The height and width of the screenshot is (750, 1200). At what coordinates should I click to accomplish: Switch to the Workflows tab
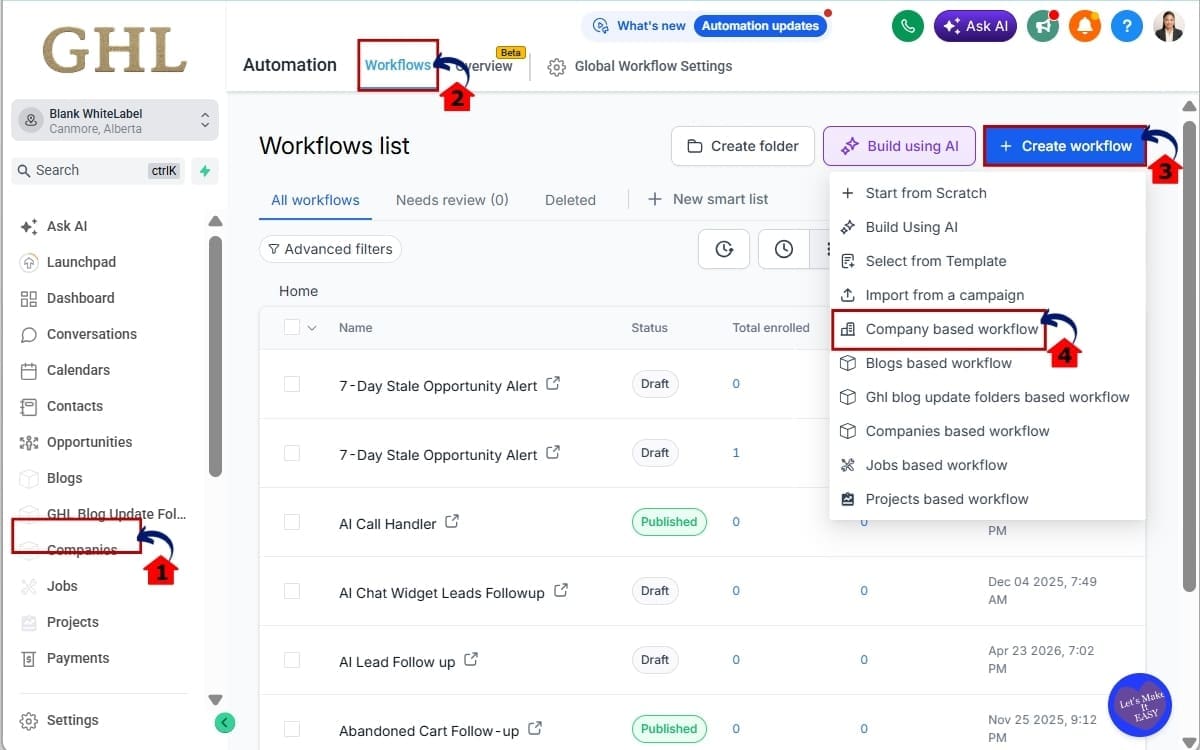[397, 65]
